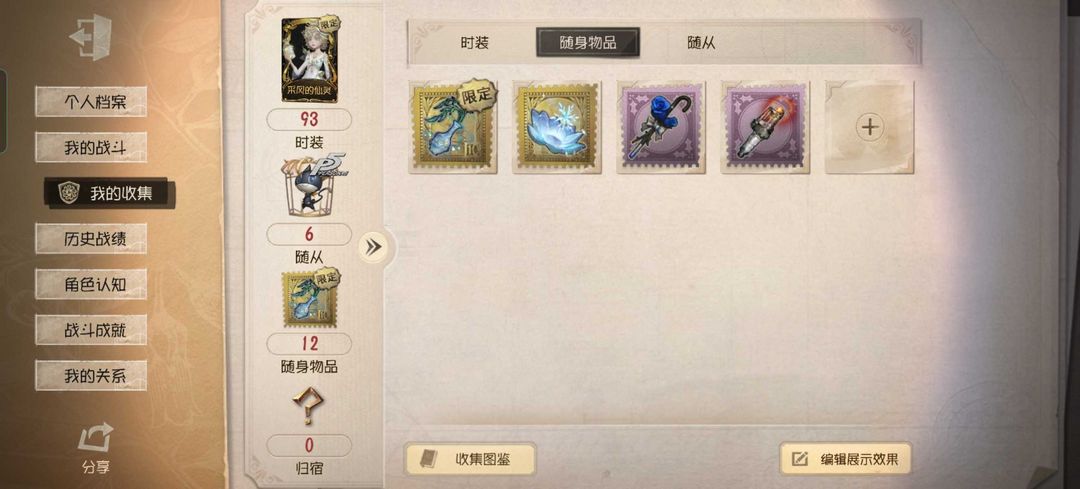Go to 战斗成就 menu item
Viewport: 1080px width, 489px height.
(91, 330)
